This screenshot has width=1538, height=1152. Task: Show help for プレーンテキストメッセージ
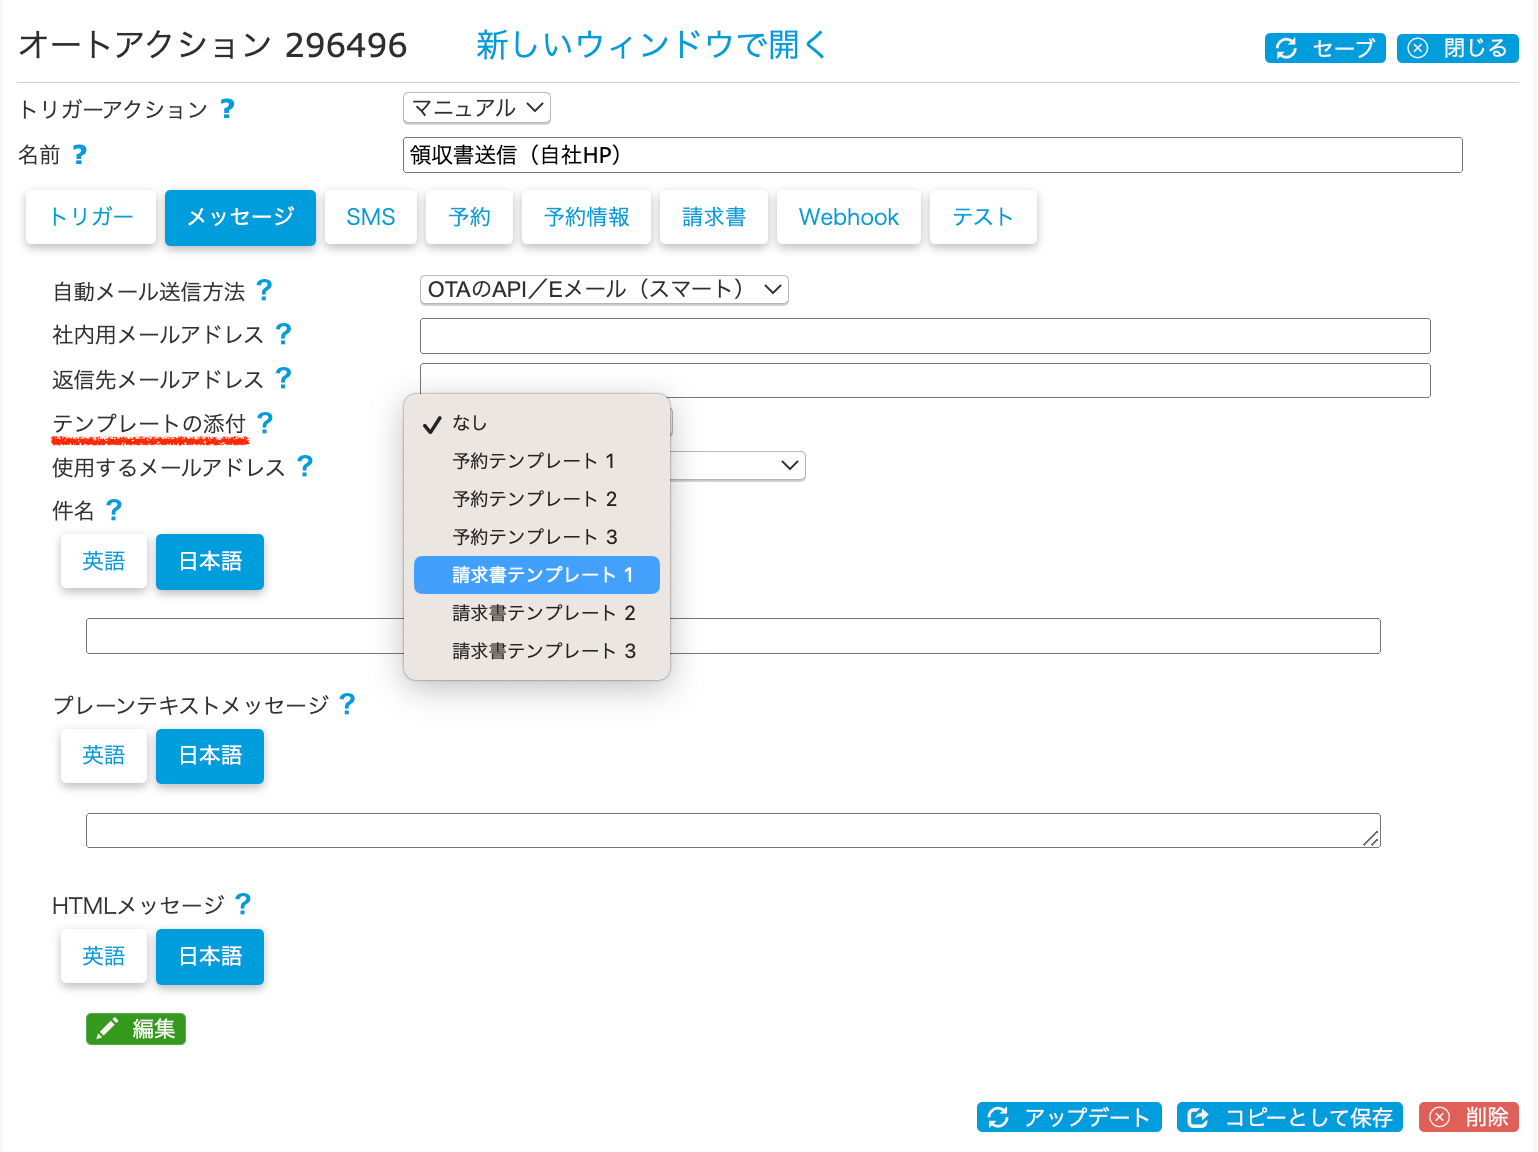pos(347,704)
